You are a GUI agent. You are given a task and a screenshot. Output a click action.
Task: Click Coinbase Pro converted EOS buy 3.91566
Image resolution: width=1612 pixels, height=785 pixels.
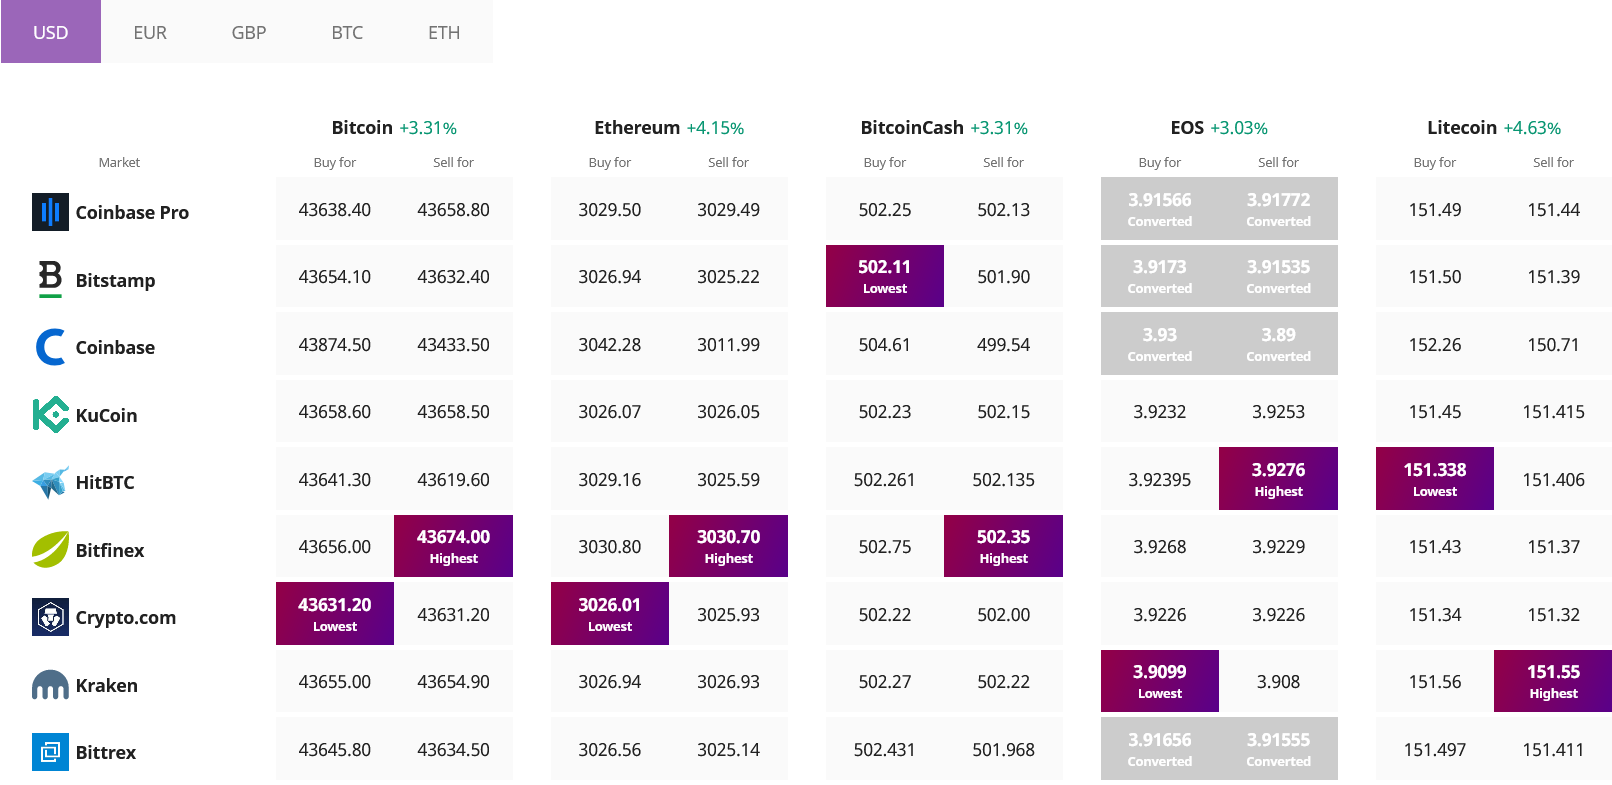pos(1160,209)
